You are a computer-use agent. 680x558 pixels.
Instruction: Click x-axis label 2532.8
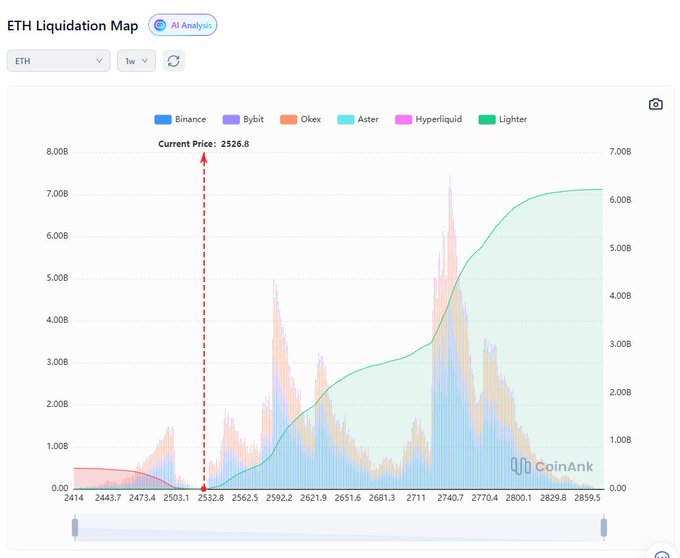tap(211, 498)
